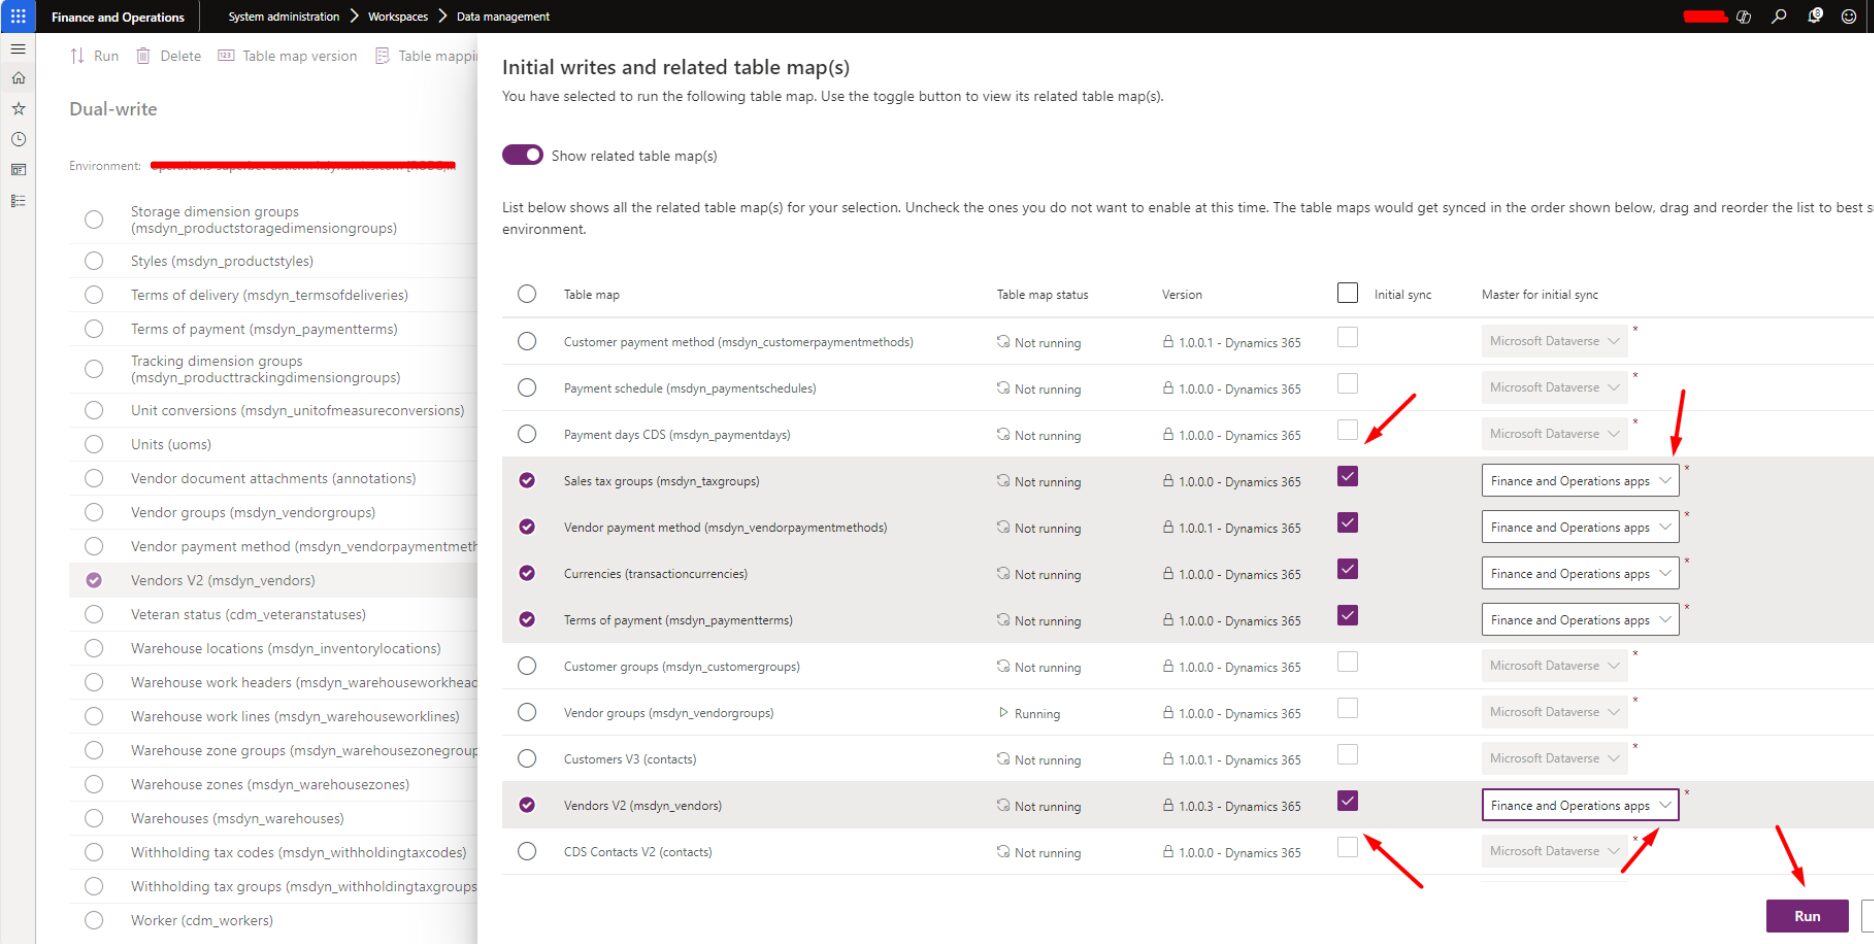
Task: Click Not running icon for CDS Contacts V2
Action: coord(1003,852)
